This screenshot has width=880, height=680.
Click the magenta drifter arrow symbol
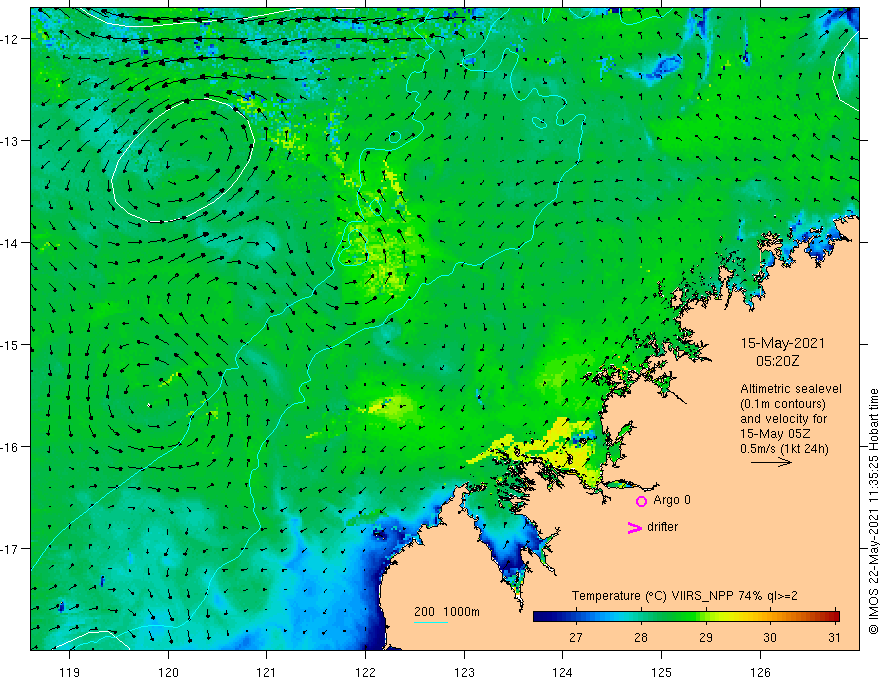[x=634, y=527]
